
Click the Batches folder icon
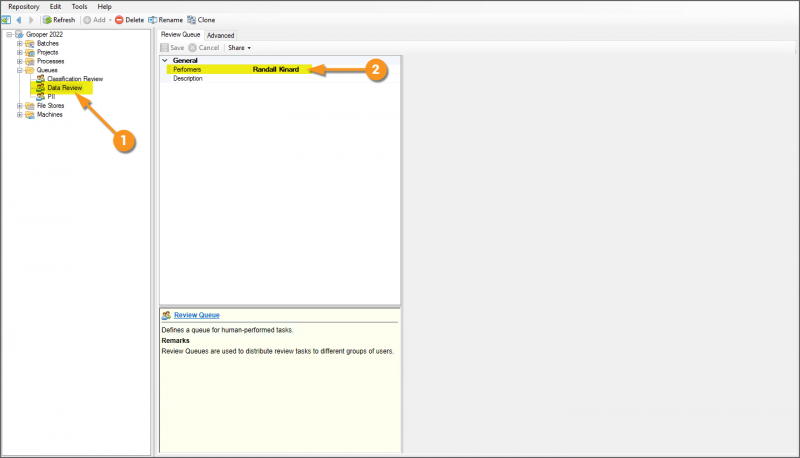pyautogui.click(x=30, y=43)
